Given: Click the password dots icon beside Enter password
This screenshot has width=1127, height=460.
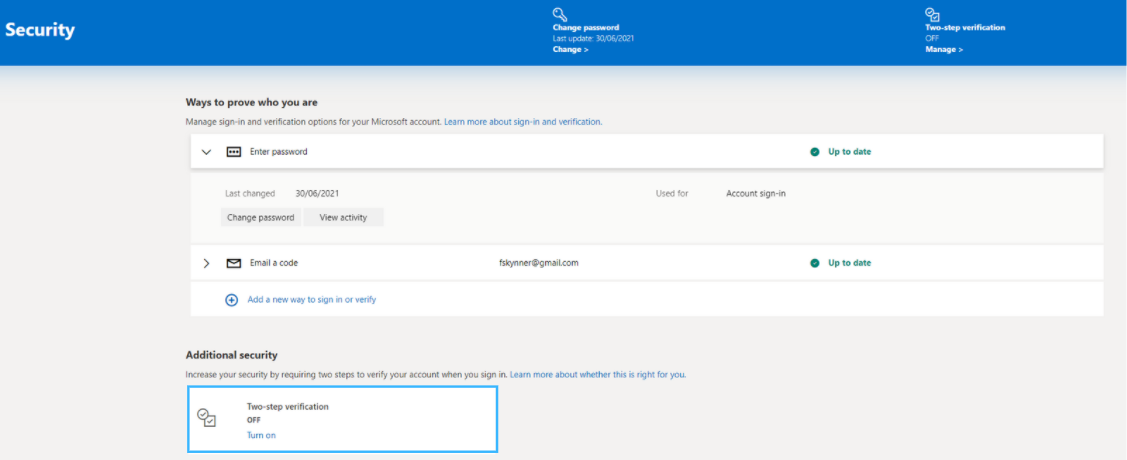Looking at the screenshot, I should [x=234, y=152].
